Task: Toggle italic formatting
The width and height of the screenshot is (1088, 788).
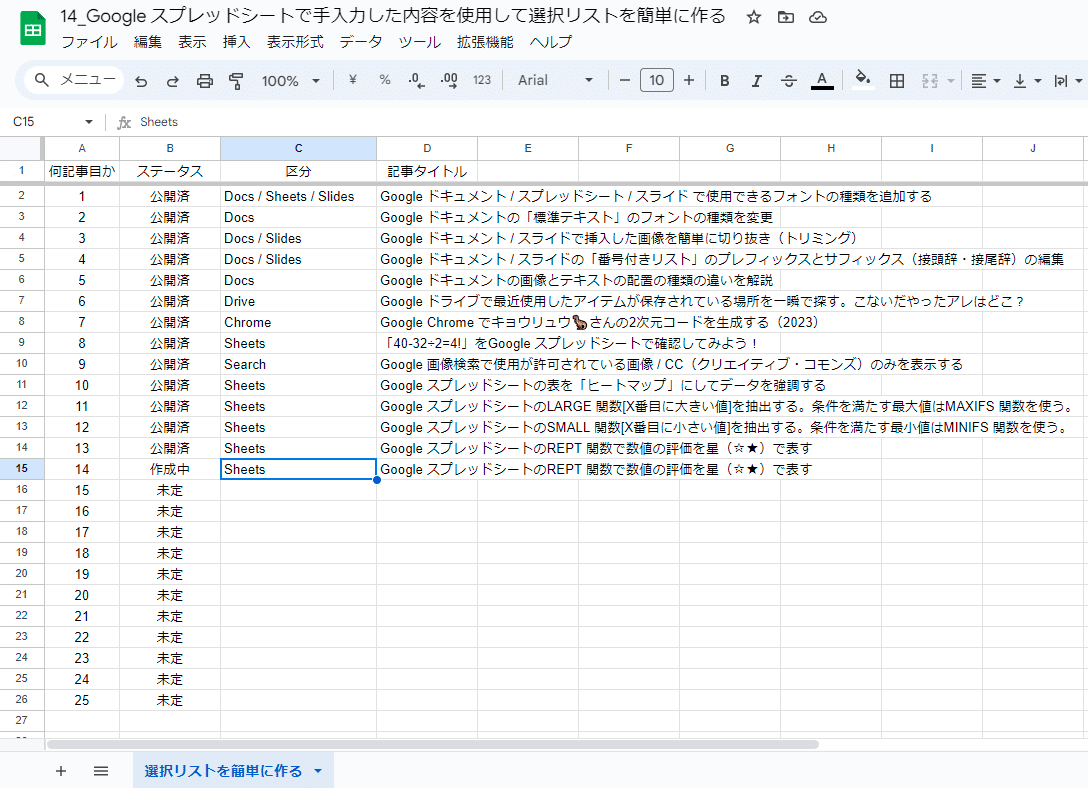Action: pyautogui.click(x=756, y=81)
